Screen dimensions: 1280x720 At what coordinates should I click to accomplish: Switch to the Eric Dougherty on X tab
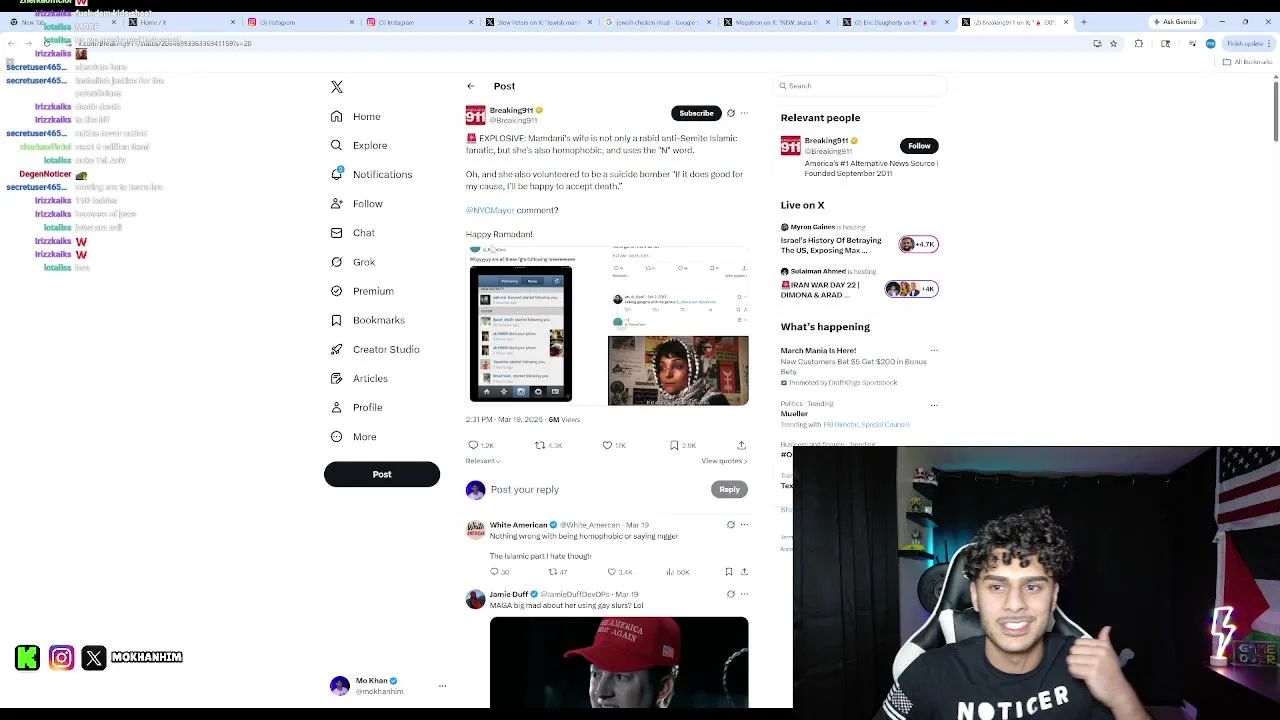pyautogui.click(x=894, y=22)
